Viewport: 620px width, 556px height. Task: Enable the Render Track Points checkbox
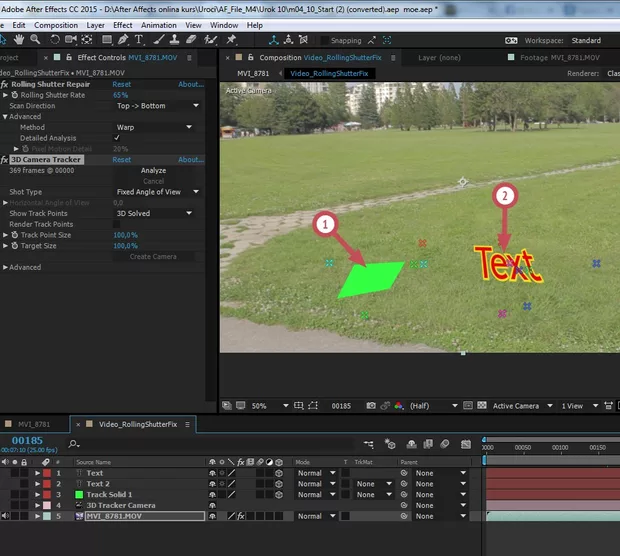click(118, 224)
